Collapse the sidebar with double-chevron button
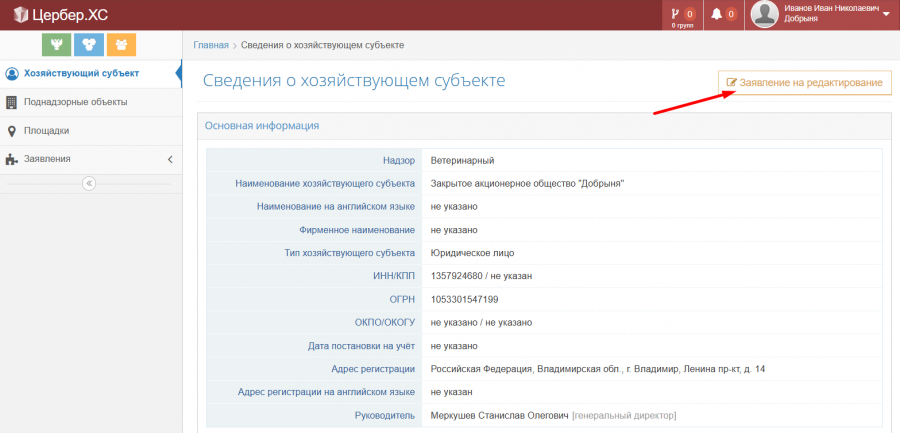900x433 pixels. tap(89, 183)
